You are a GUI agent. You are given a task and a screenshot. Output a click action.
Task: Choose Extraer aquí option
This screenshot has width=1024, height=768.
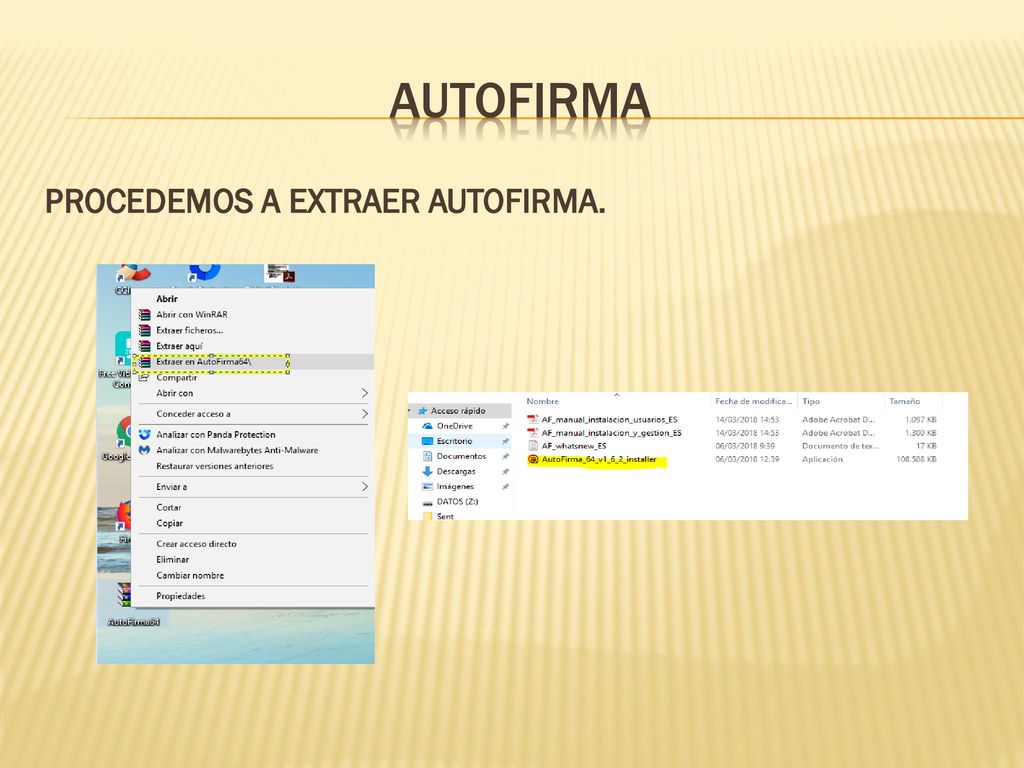(x=180, y=346)
